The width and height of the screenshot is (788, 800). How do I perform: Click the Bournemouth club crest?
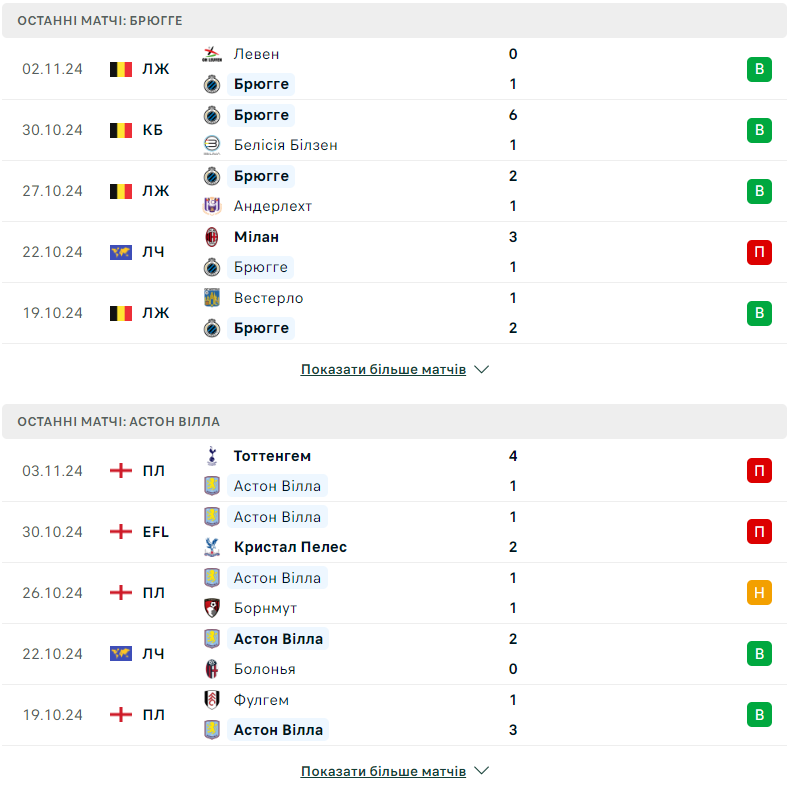click(212, 608)
